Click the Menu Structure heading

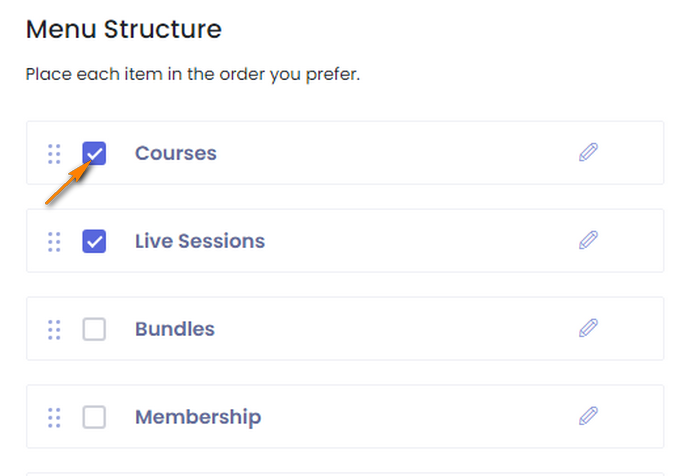coord(124,29)
